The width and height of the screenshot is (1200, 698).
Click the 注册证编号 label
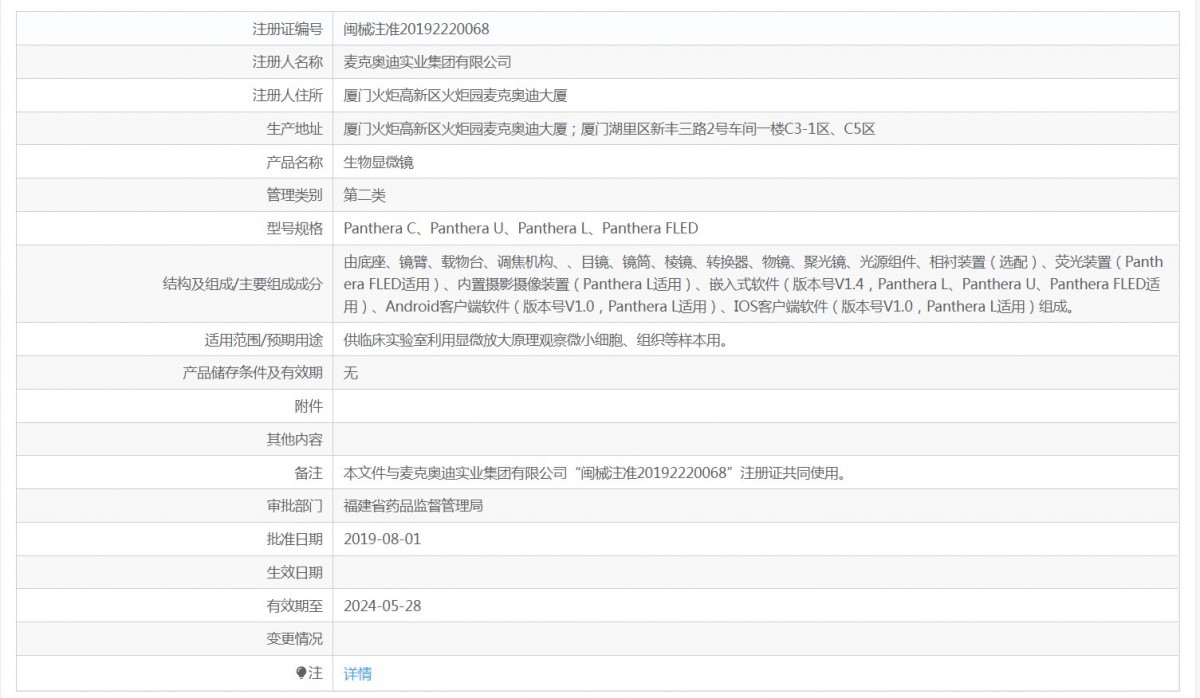(x=287, y=29)
